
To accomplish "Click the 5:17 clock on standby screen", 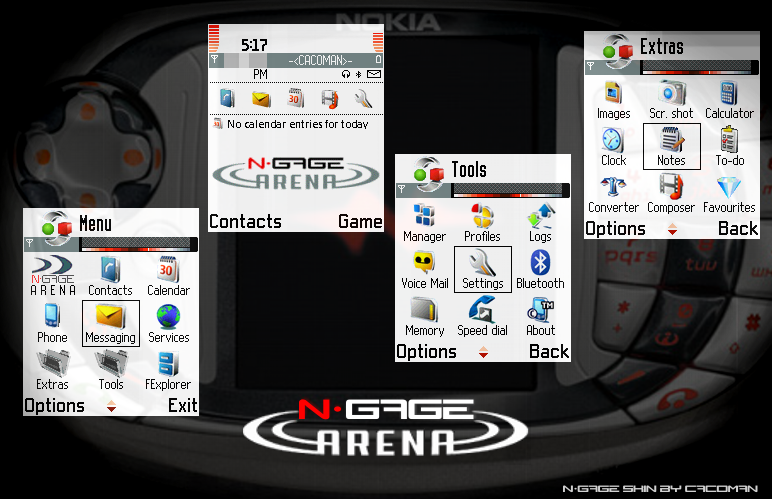I will pyautogui.click(x=254, y=45).
